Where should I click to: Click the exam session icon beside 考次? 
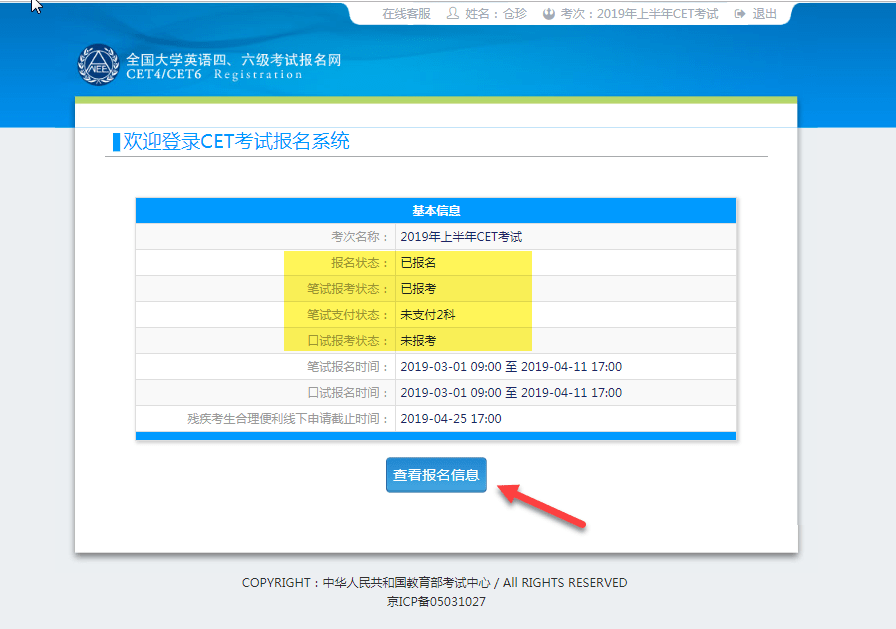549,13
